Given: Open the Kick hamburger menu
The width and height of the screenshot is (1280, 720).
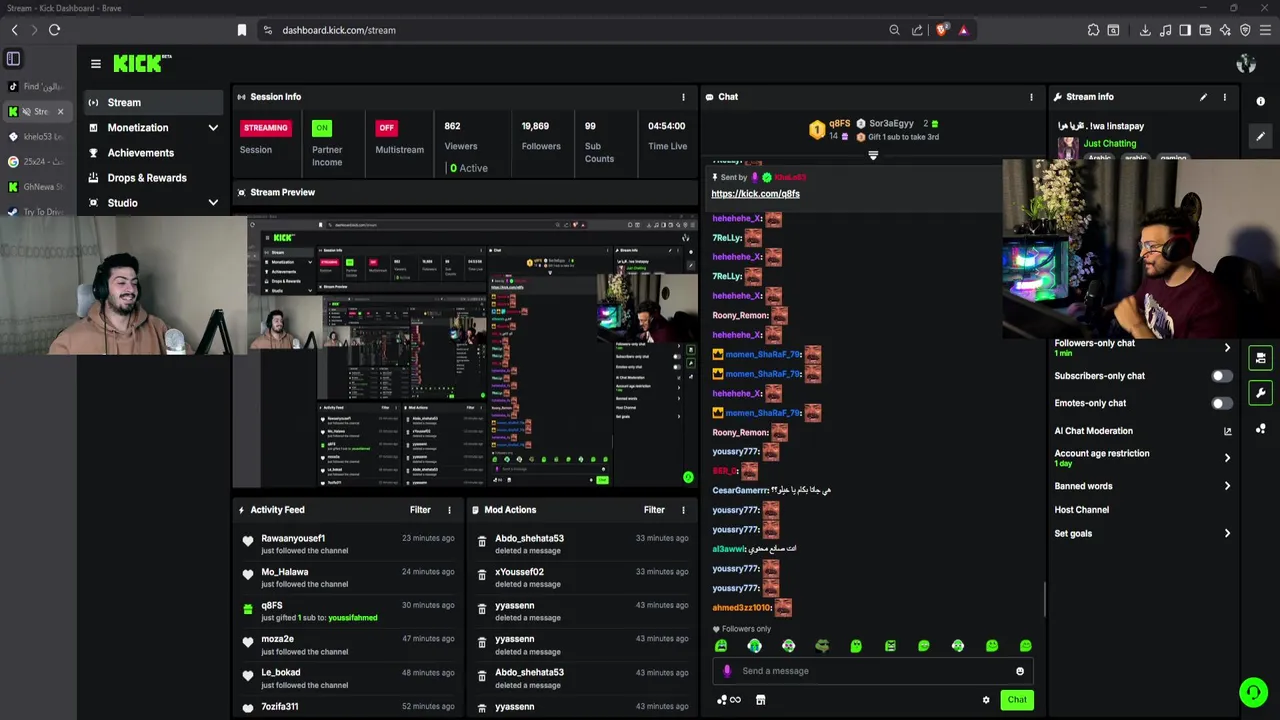Looking at the screenshot, I should click(x=96, y=64).
